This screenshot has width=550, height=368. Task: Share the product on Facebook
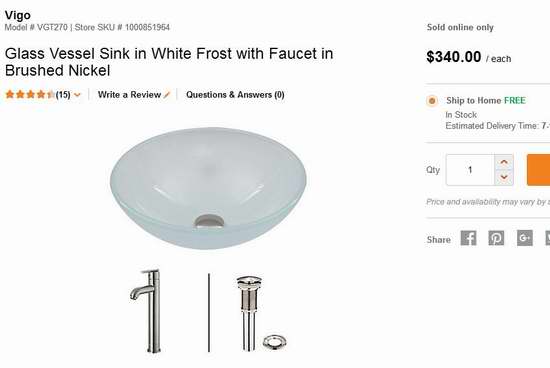pos(468,238)
